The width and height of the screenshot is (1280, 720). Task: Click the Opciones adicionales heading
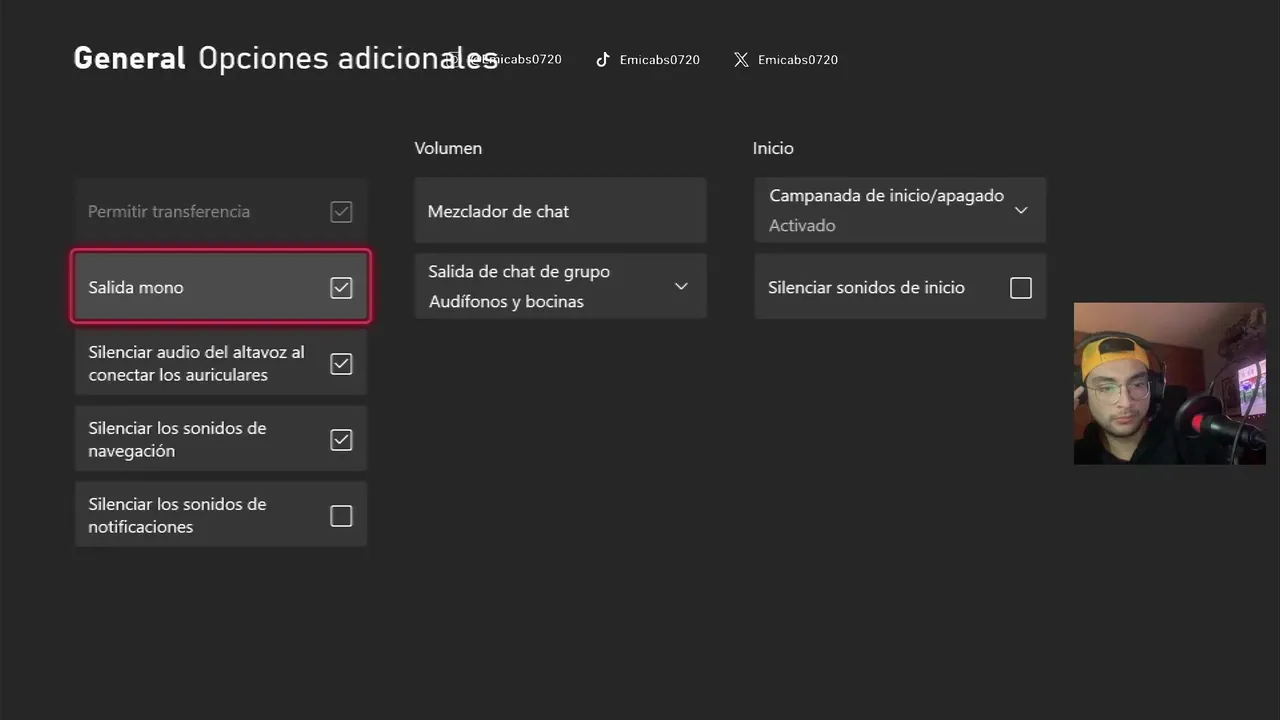point(347,58)
